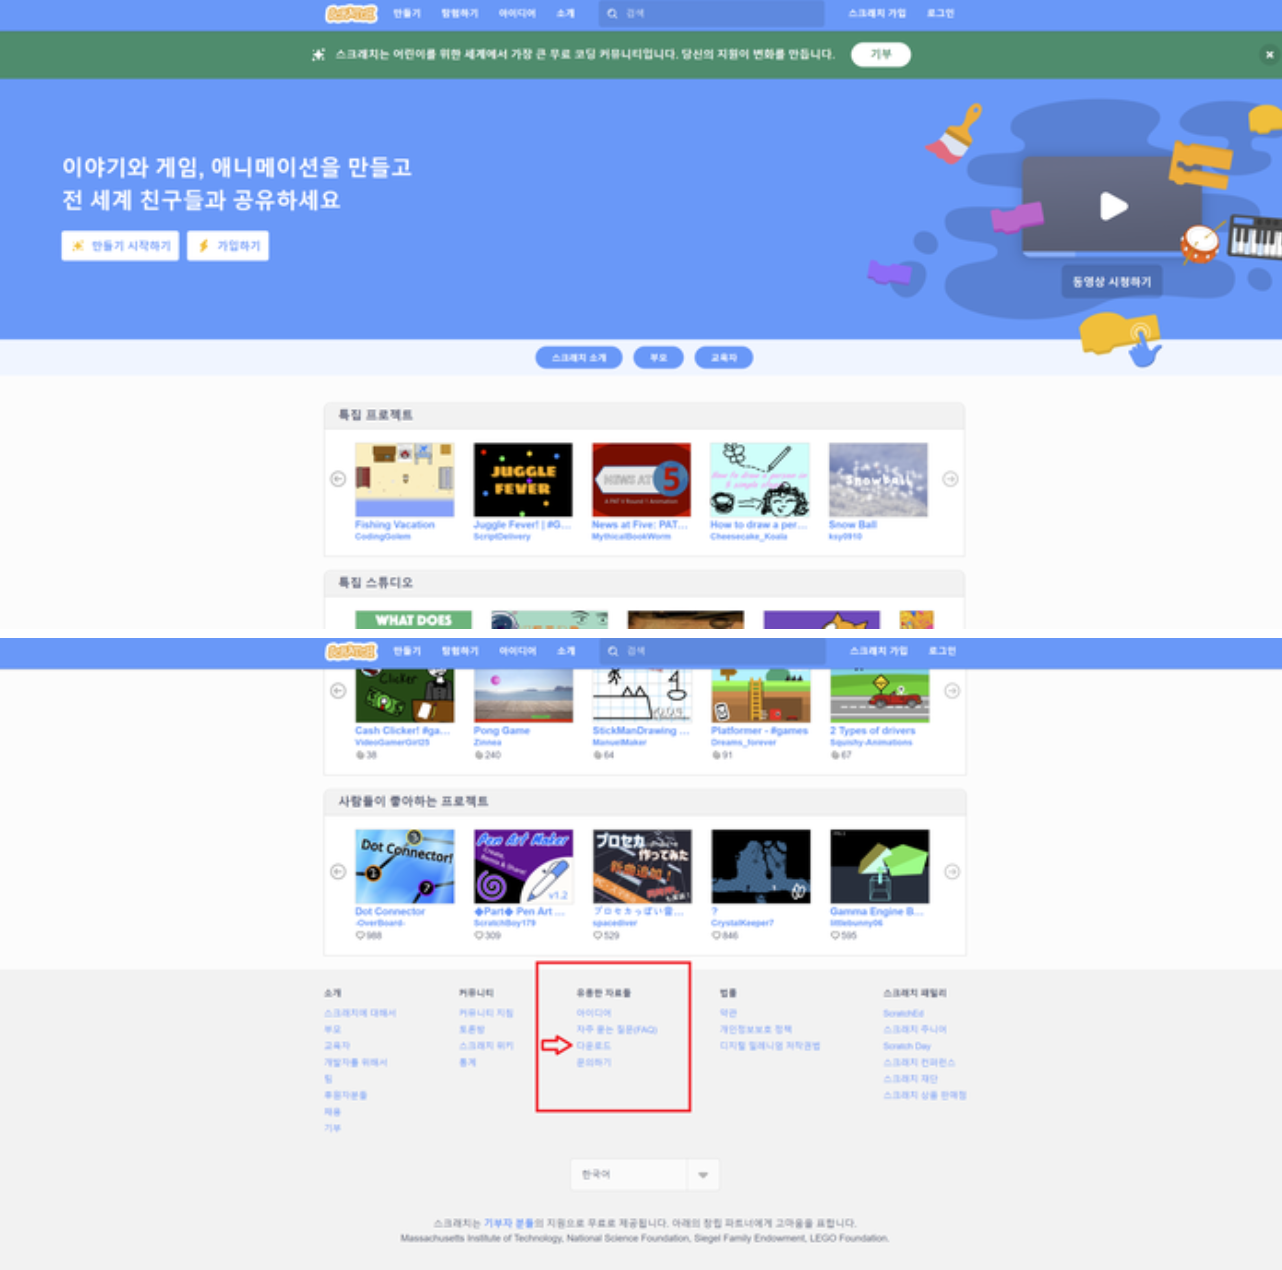Click the 기부자 분들 link in the footer sentence

(509, 1223)
